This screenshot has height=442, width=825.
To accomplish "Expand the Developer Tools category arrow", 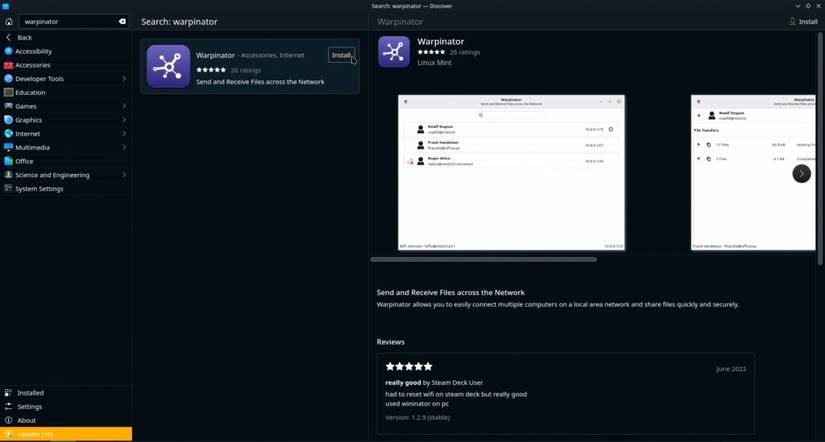I will coord(124,78).
